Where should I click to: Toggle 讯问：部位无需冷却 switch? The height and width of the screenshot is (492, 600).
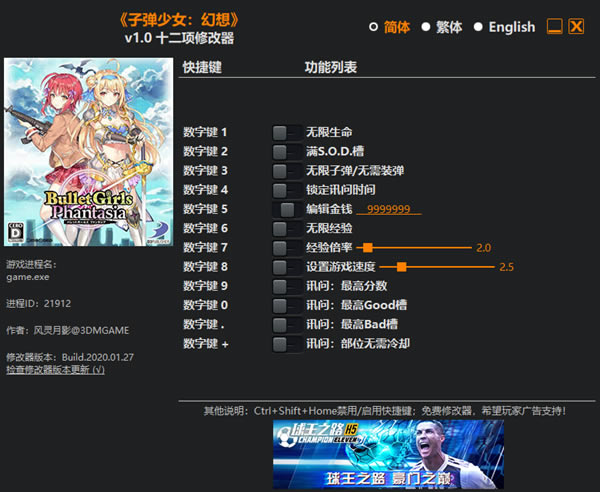(286, 344)
